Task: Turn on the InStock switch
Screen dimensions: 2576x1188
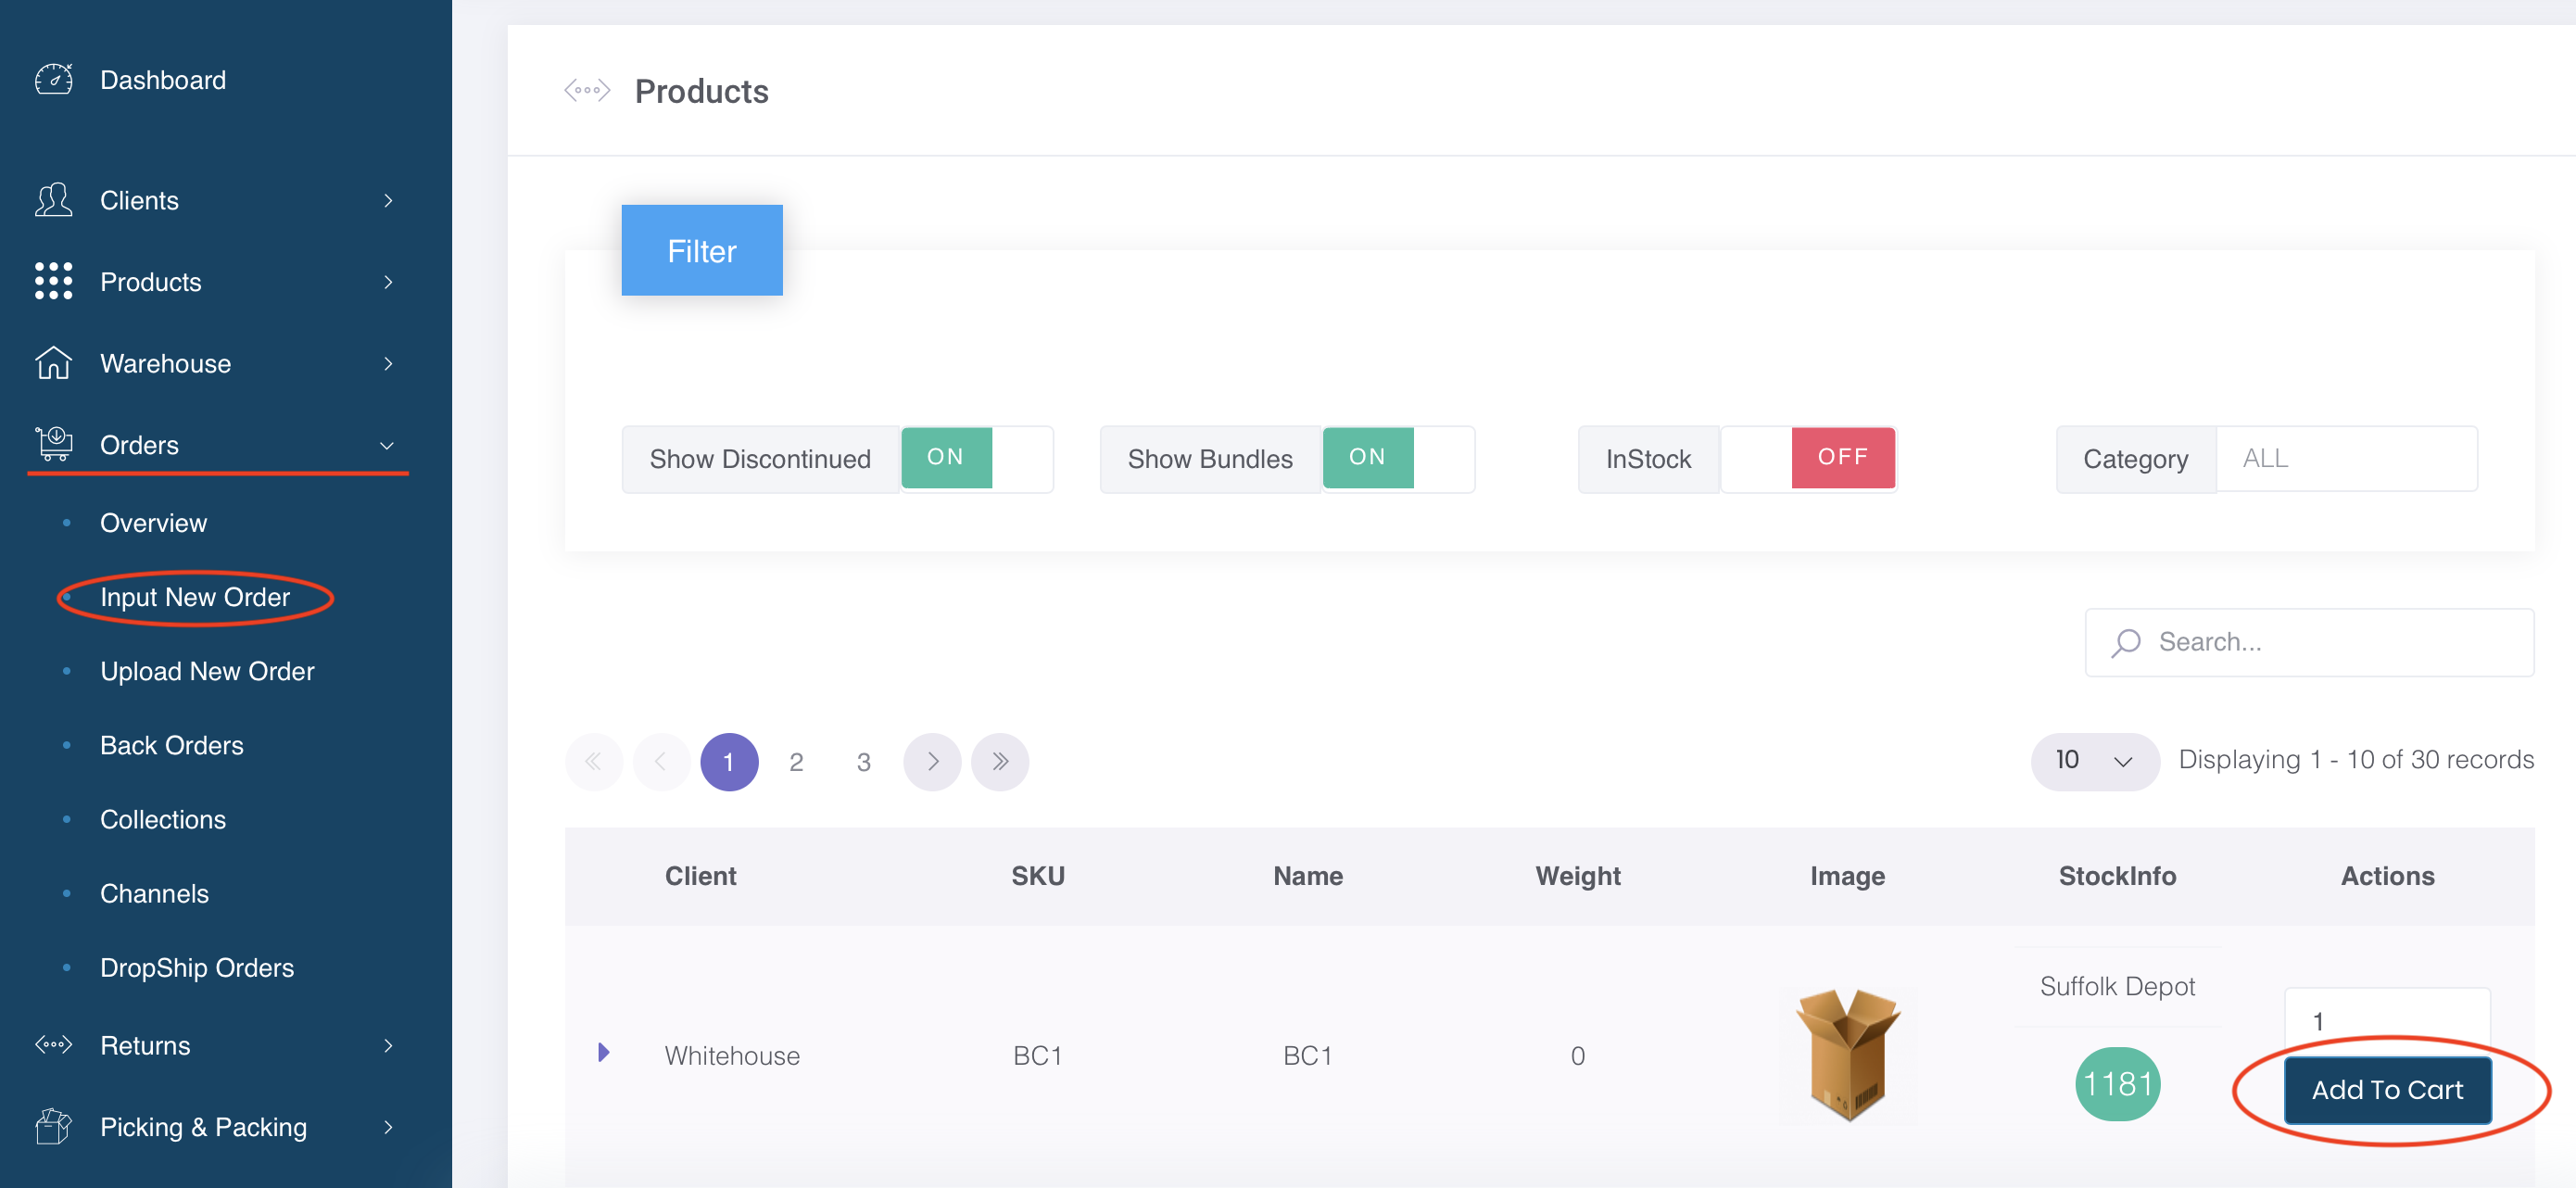Action: pos(1808,458)
